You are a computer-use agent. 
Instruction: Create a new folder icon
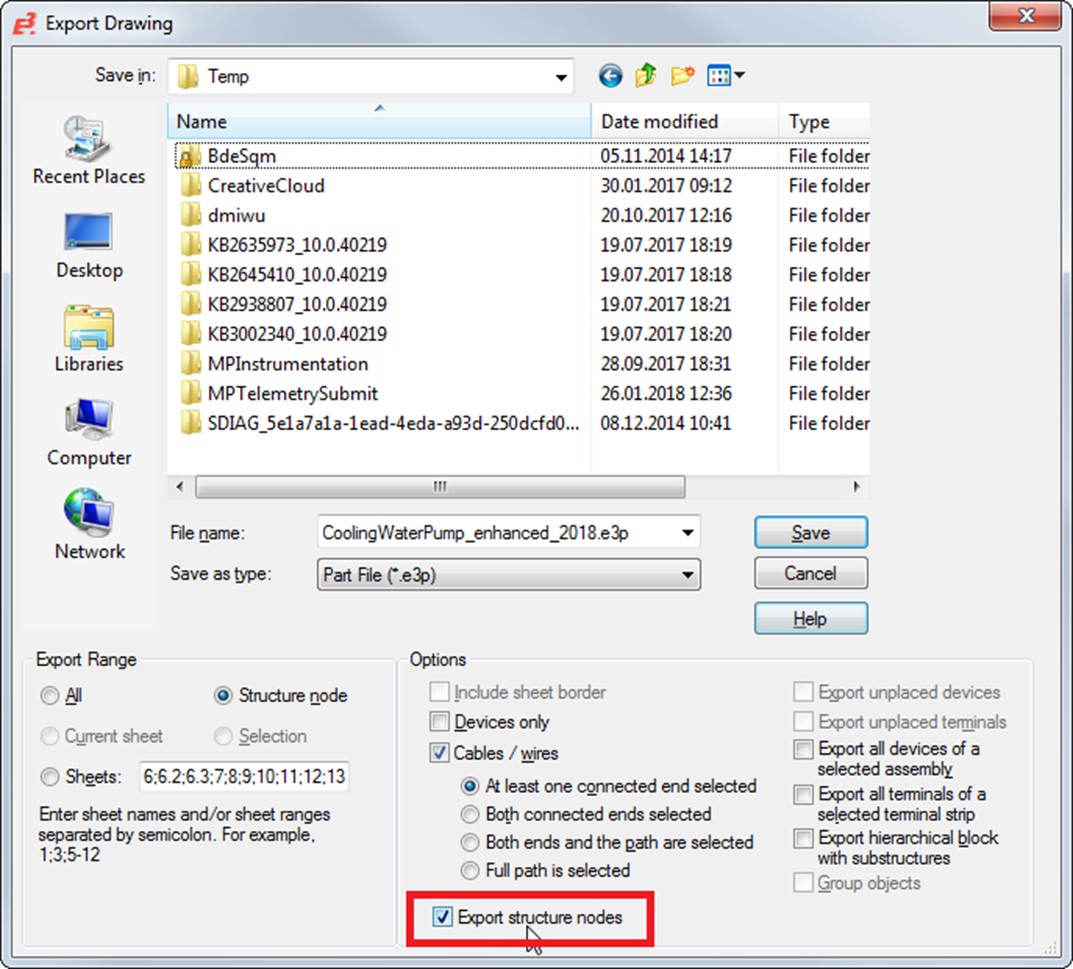pyautogui.click(x=682, y=76)
